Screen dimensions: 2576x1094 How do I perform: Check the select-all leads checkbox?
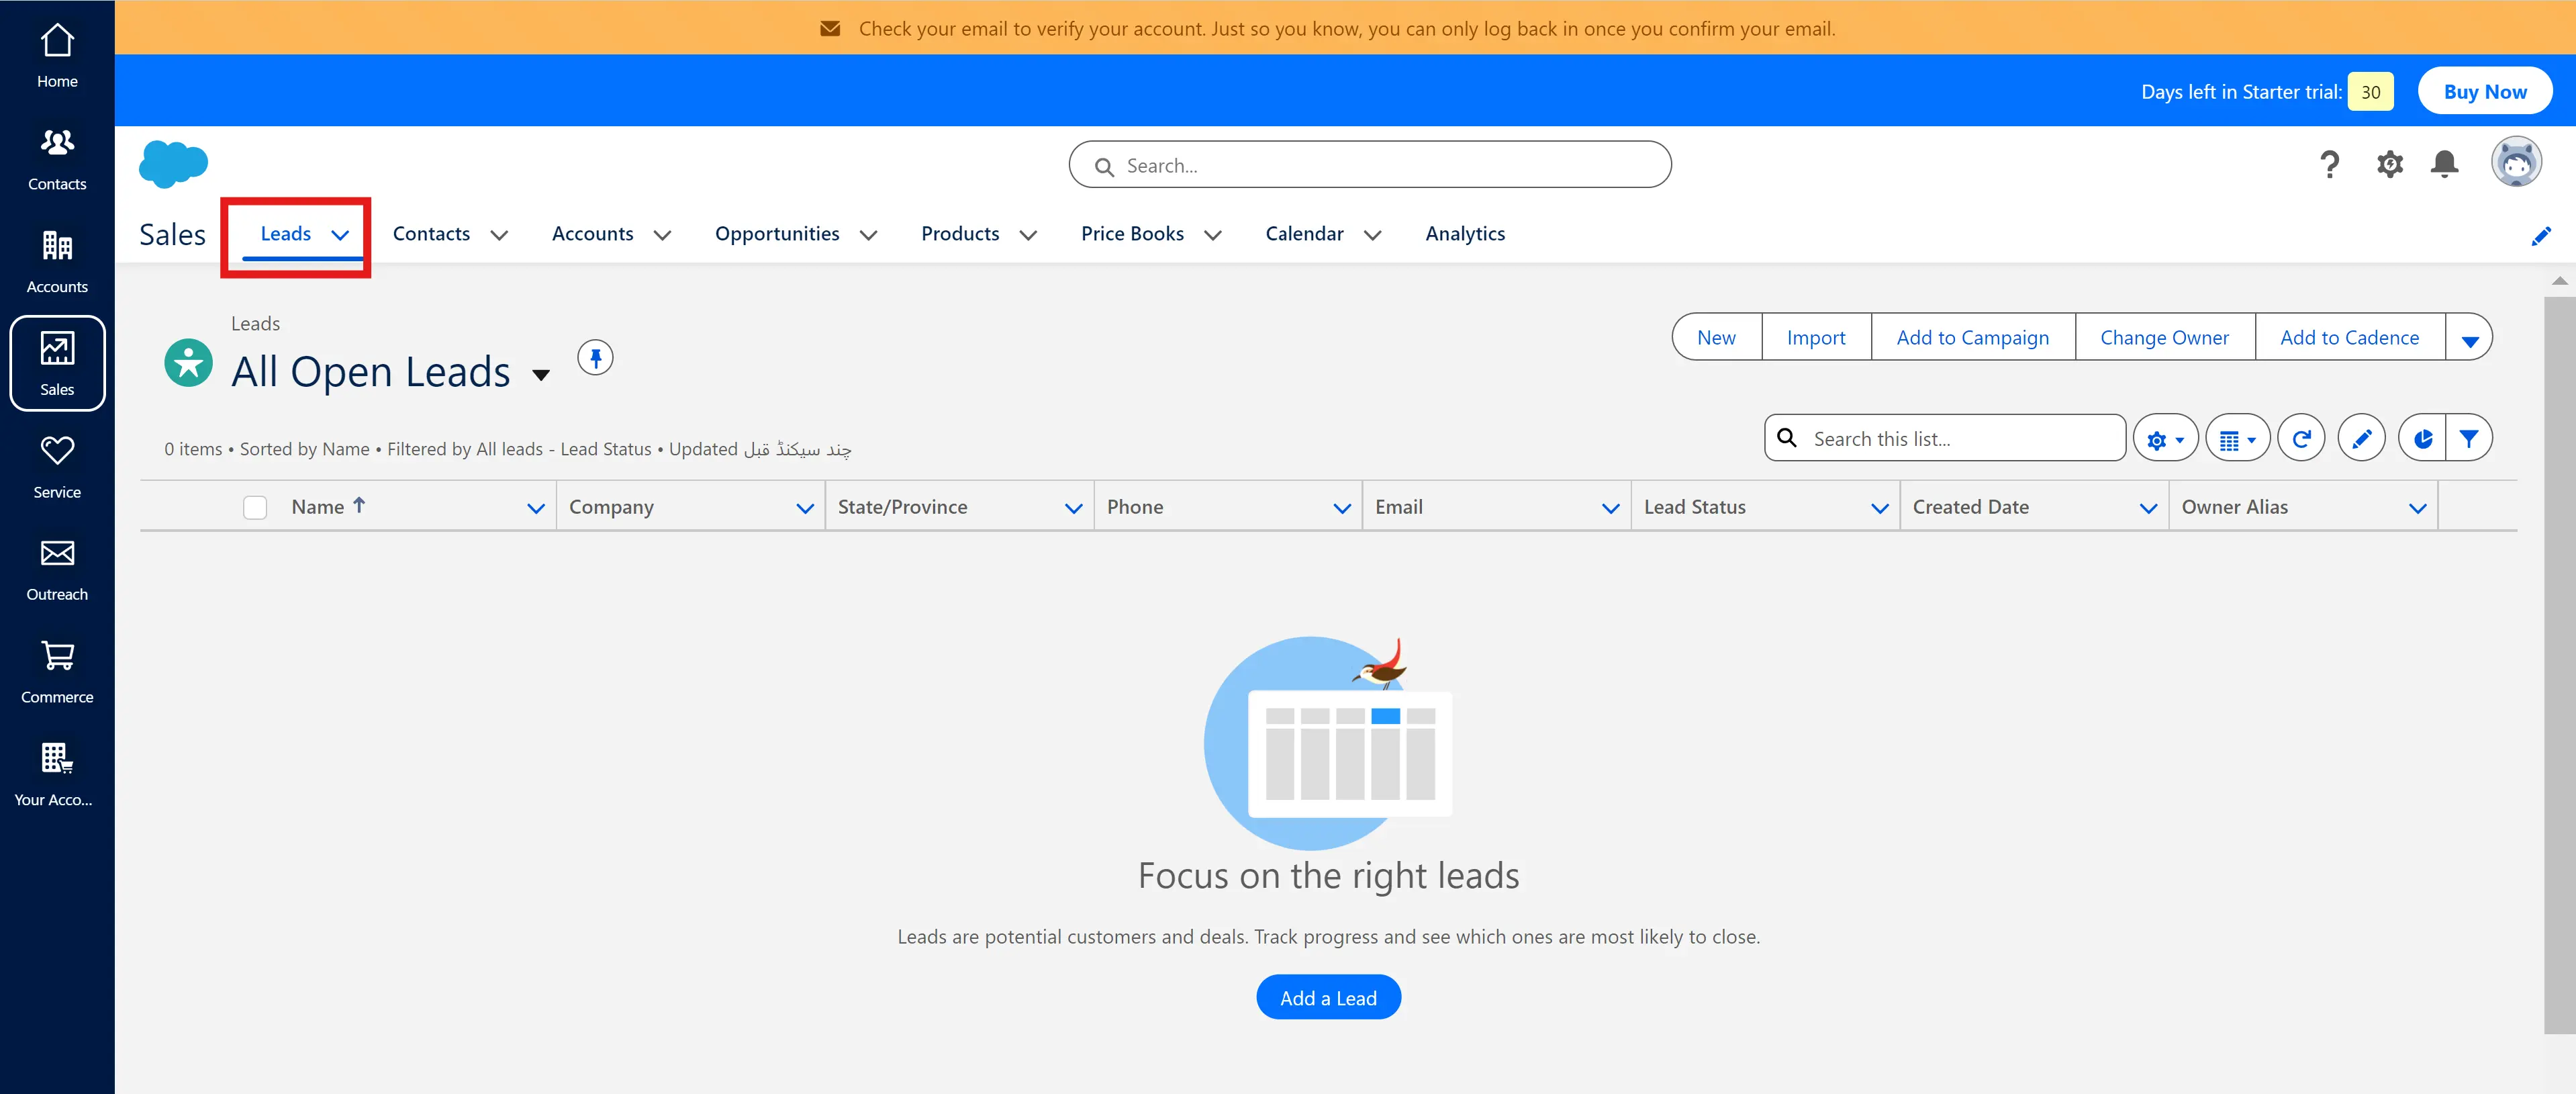[x=255, y=508]
